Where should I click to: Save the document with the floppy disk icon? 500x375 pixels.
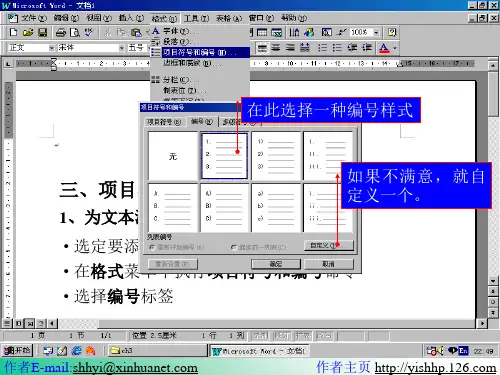pyautogui.click(x=43, y=32)
